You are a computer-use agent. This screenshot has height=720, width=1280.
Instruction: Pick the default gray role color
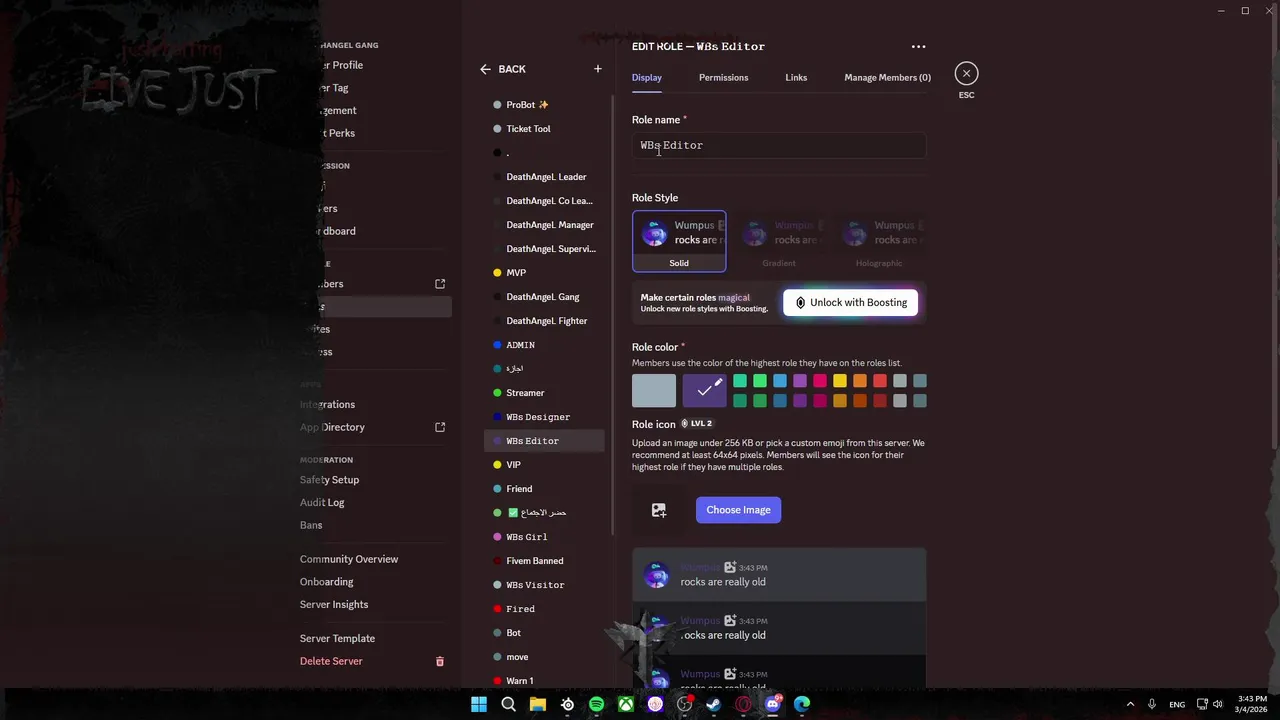click(654, 390)
